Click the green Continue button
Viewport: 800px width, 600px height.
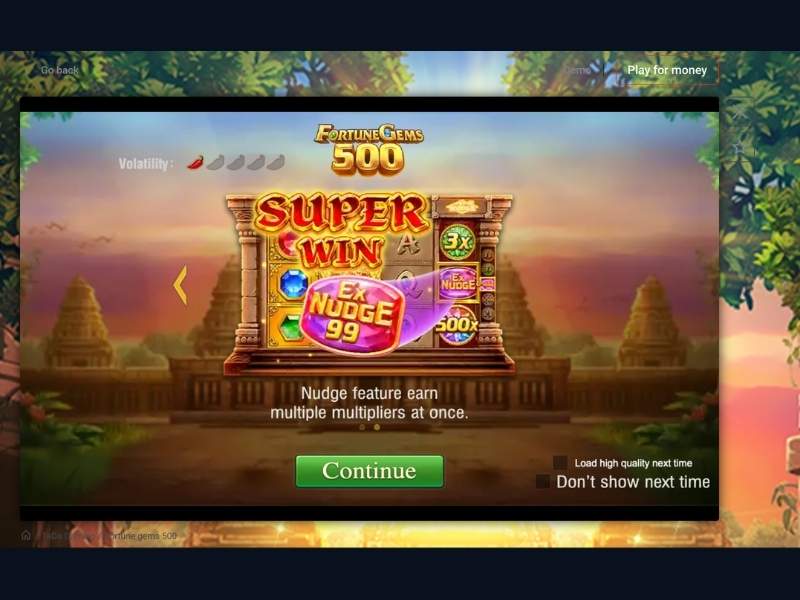click(x=369, y=471)
